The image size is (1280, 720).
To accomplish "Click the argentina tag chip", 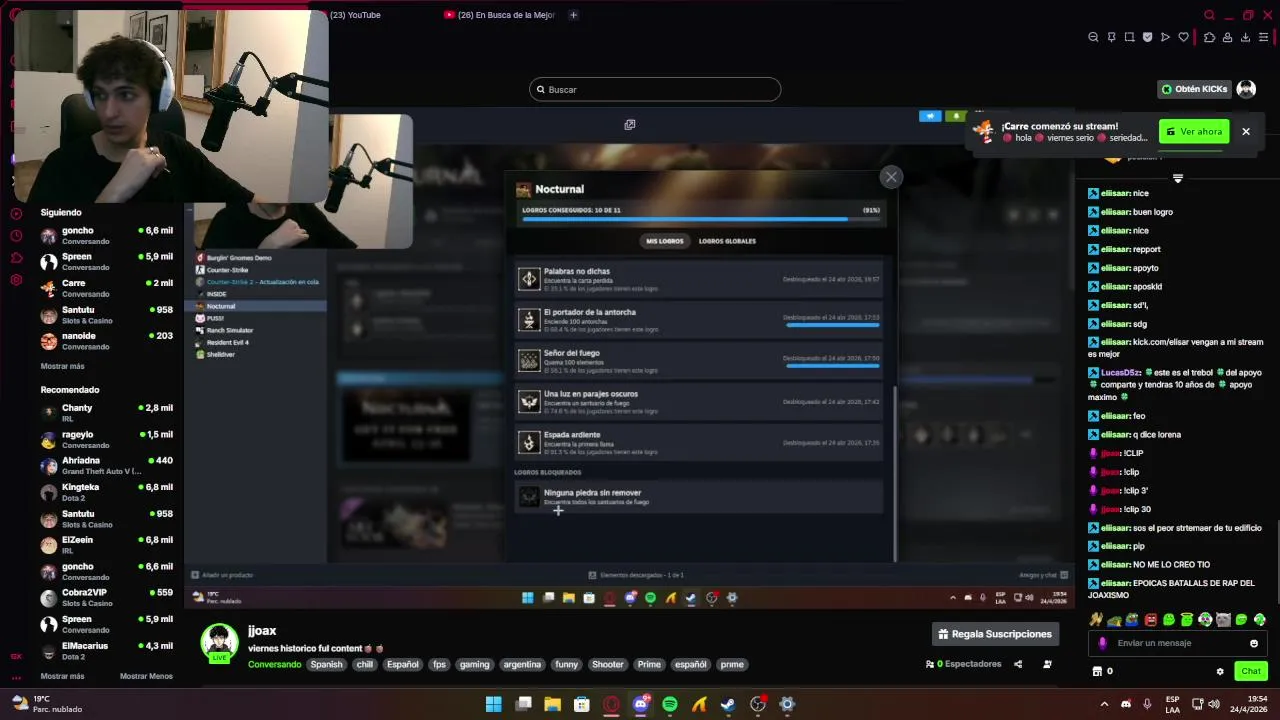I will point(522,664).
